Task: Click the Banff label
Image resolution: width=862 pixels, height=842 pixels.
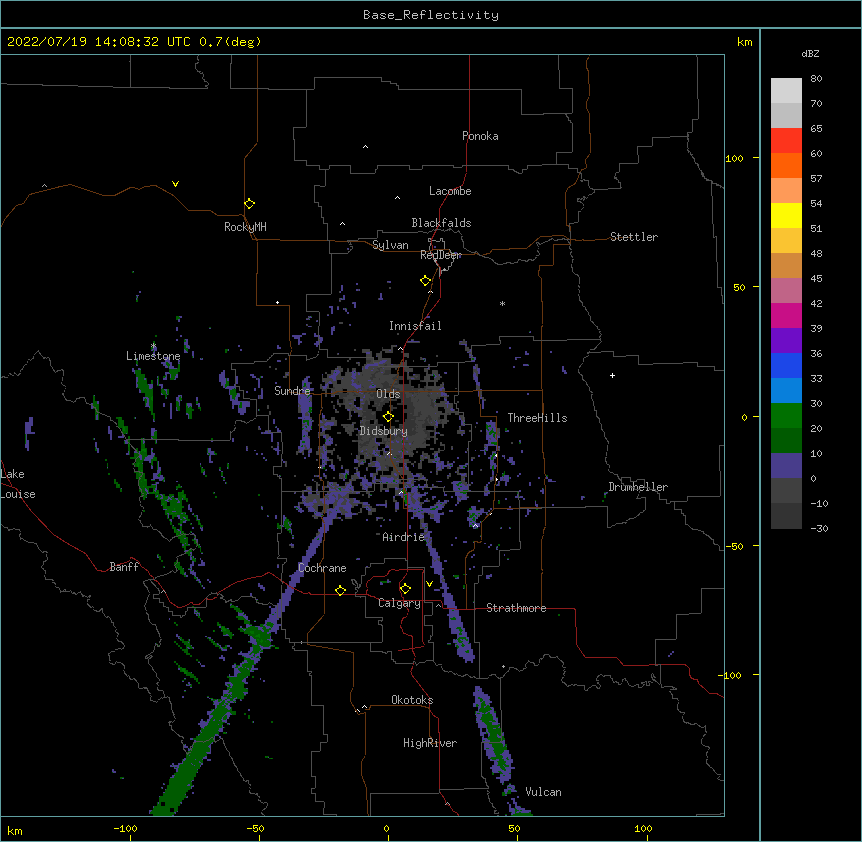Action: click(124, 567)
